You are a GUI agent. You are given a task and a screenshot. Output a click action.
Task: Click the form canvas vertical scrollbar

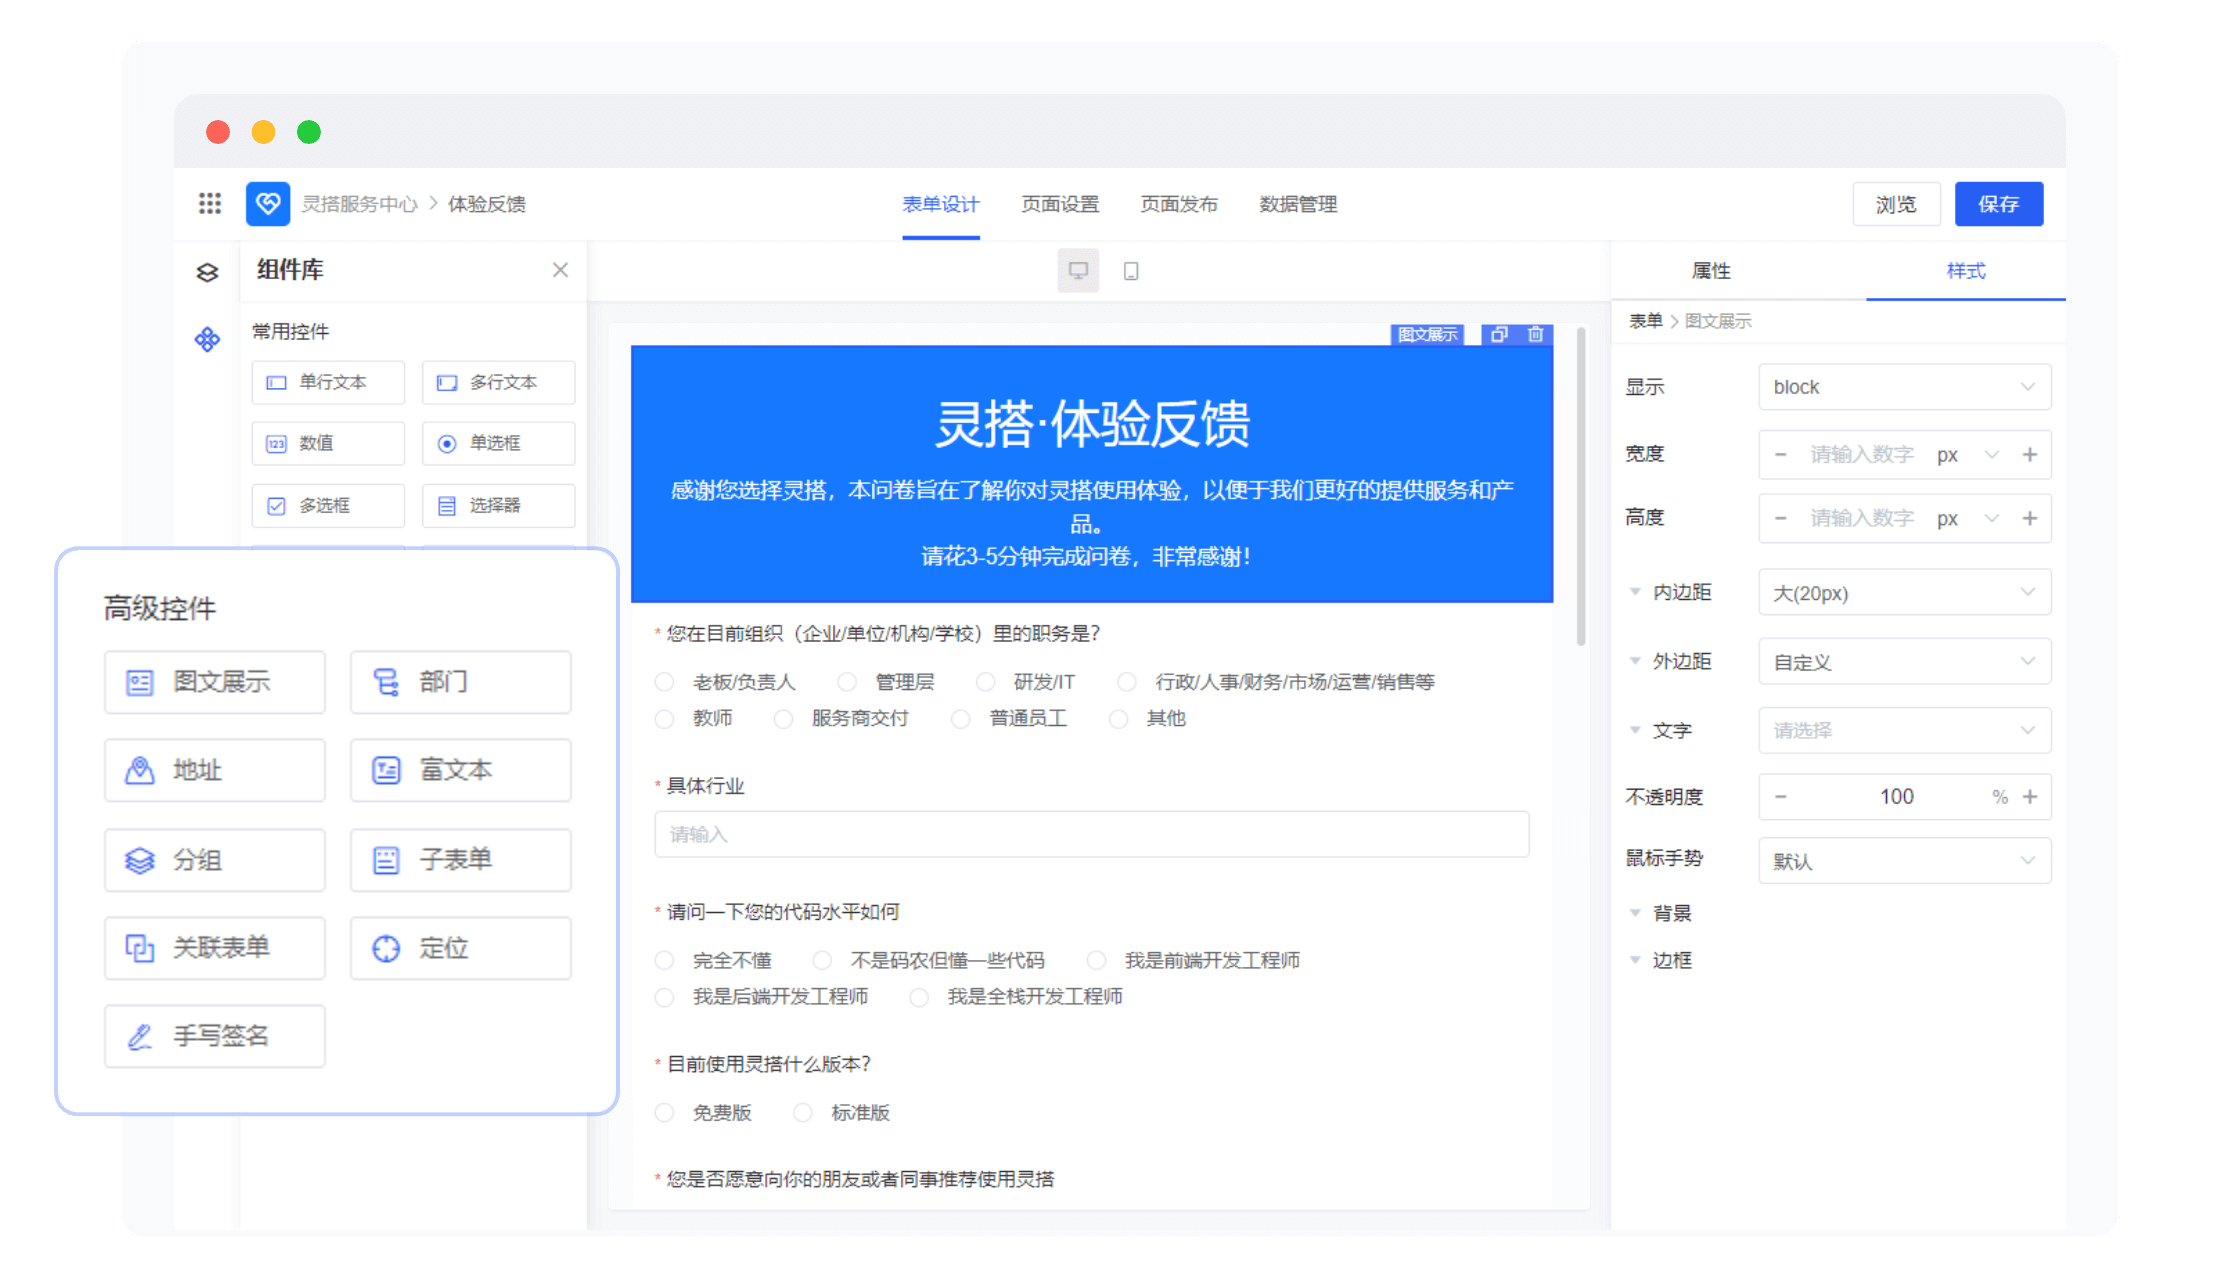click(1581, 486)
